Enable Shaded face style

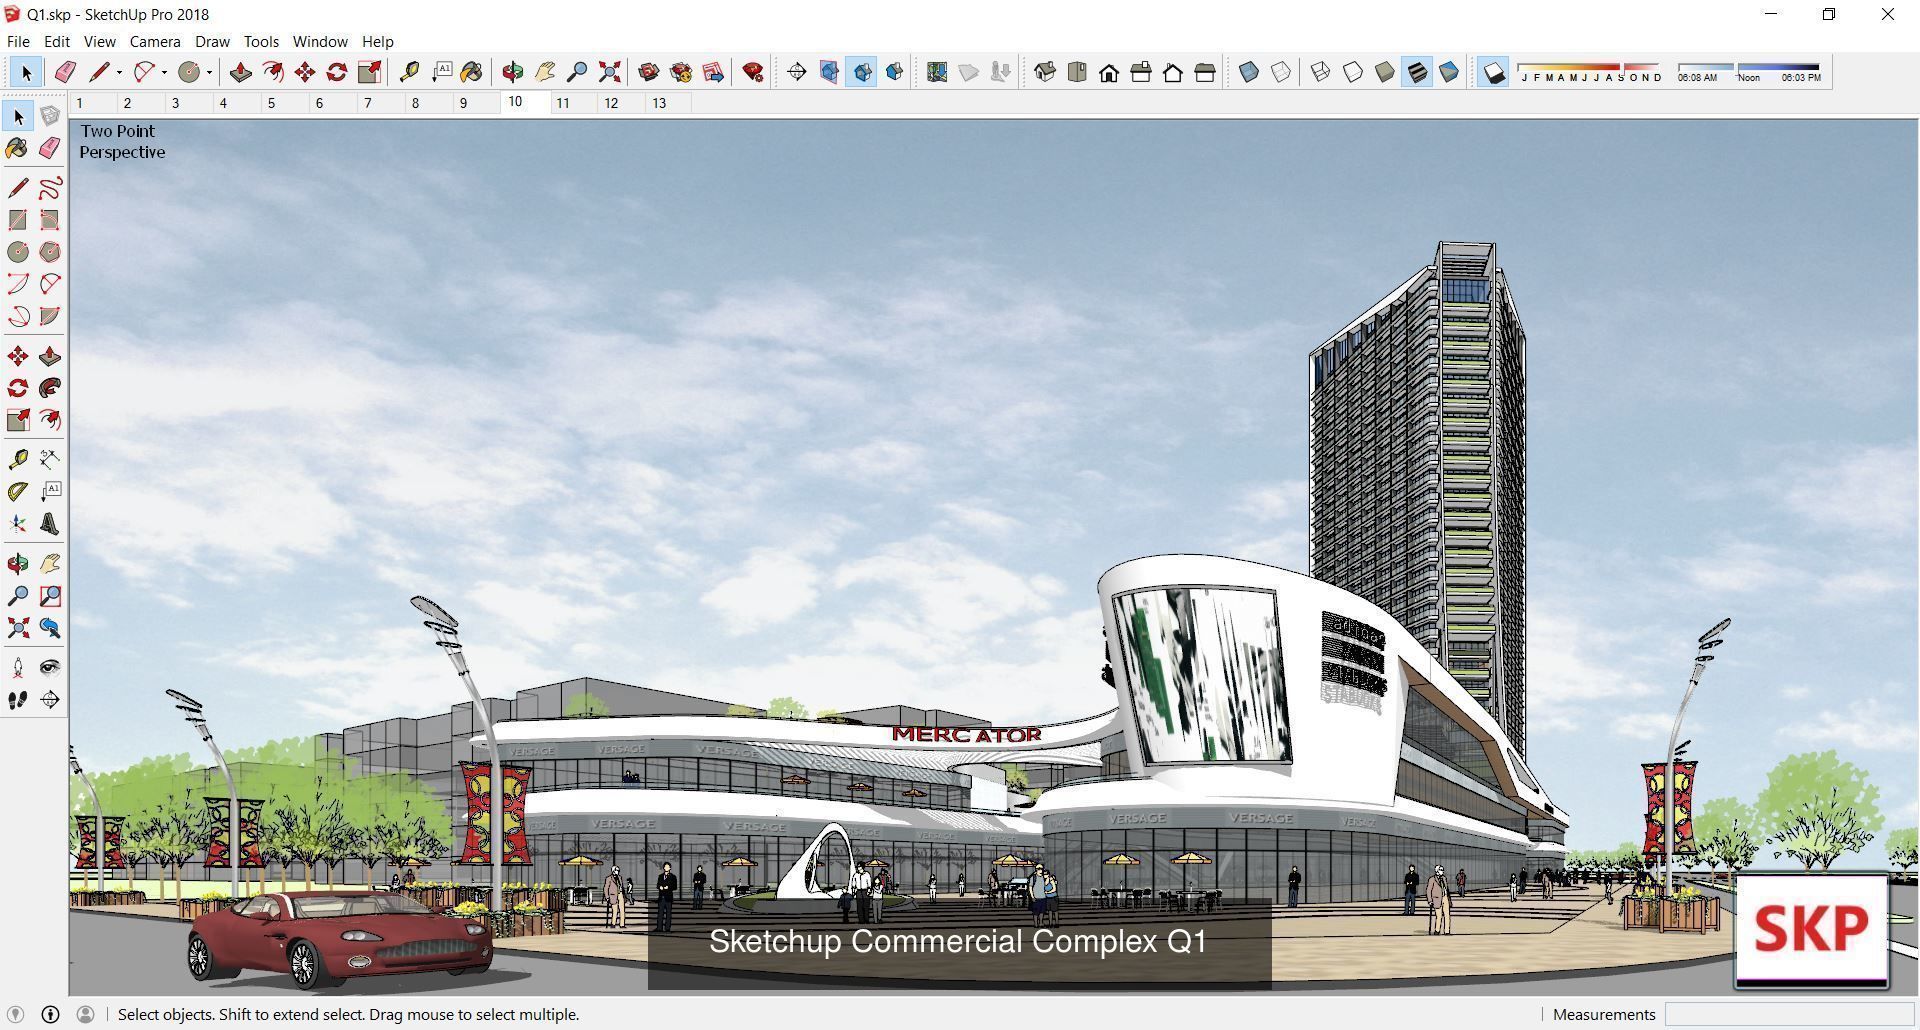click(1385, 72)
